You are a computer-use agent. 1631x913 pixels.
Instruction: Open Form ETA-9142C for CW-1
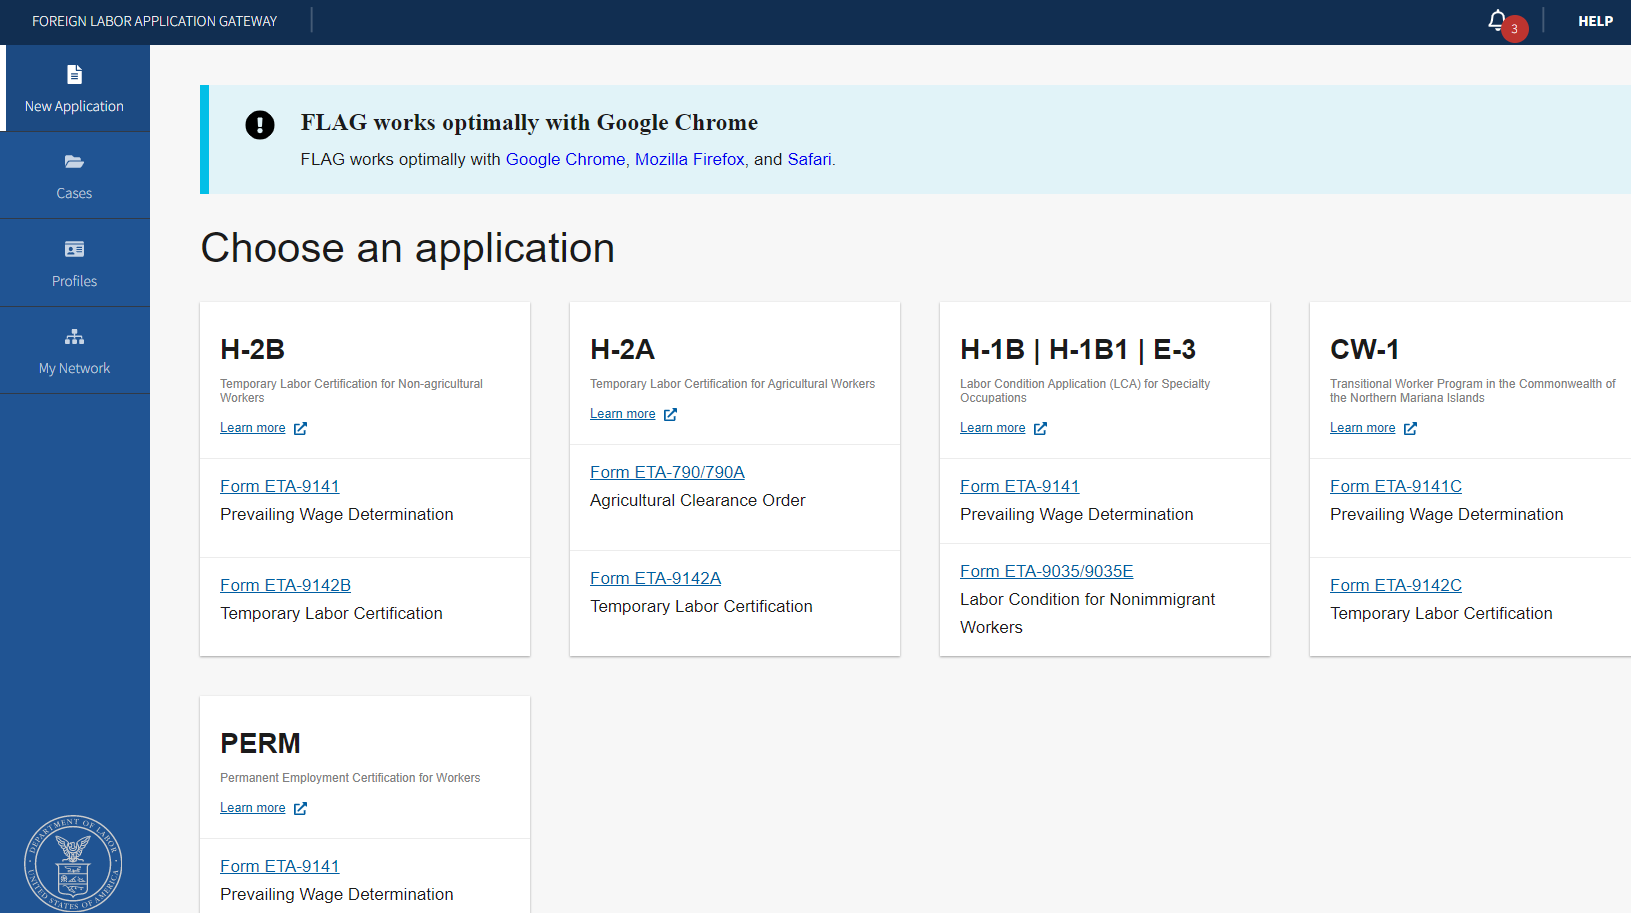[1395, 585]
